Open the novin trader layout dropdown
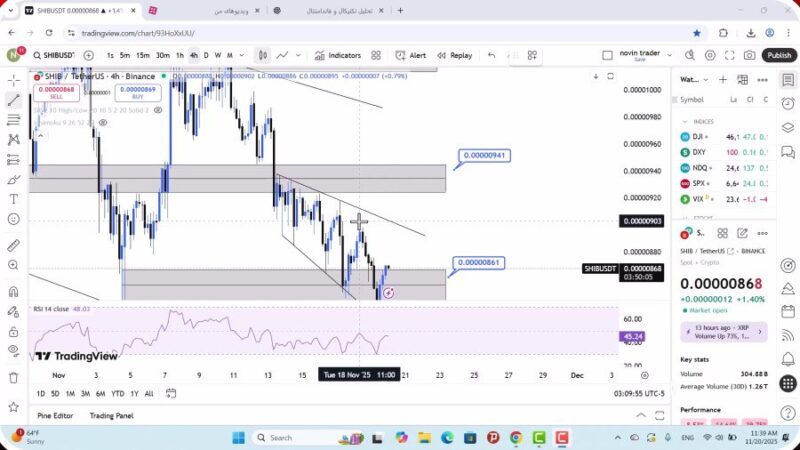This screenshot has height=450, width=800. 667,56
